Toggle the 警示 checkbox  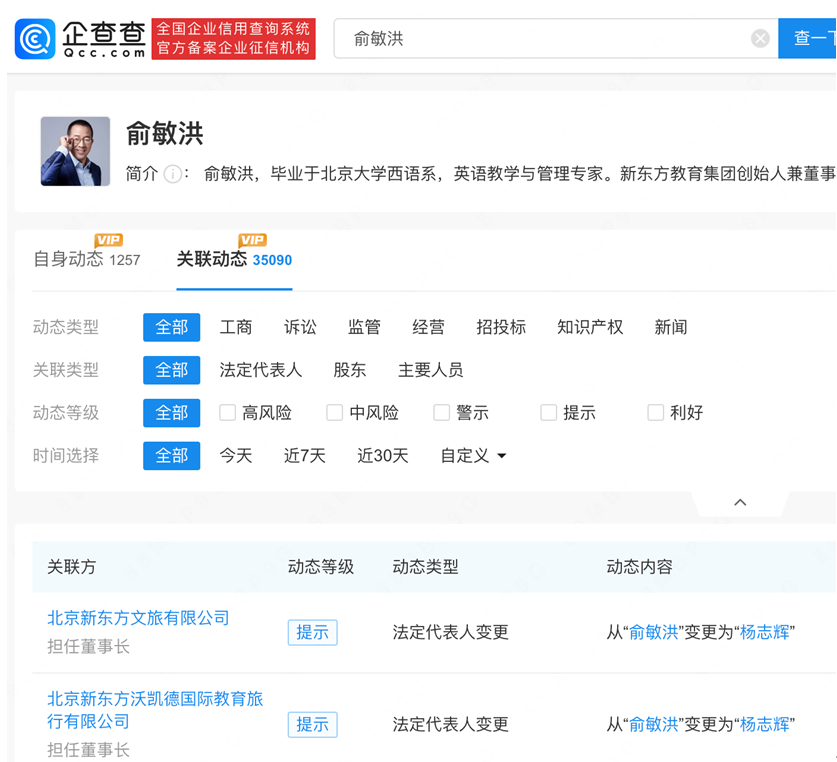[x=442, y=413]
